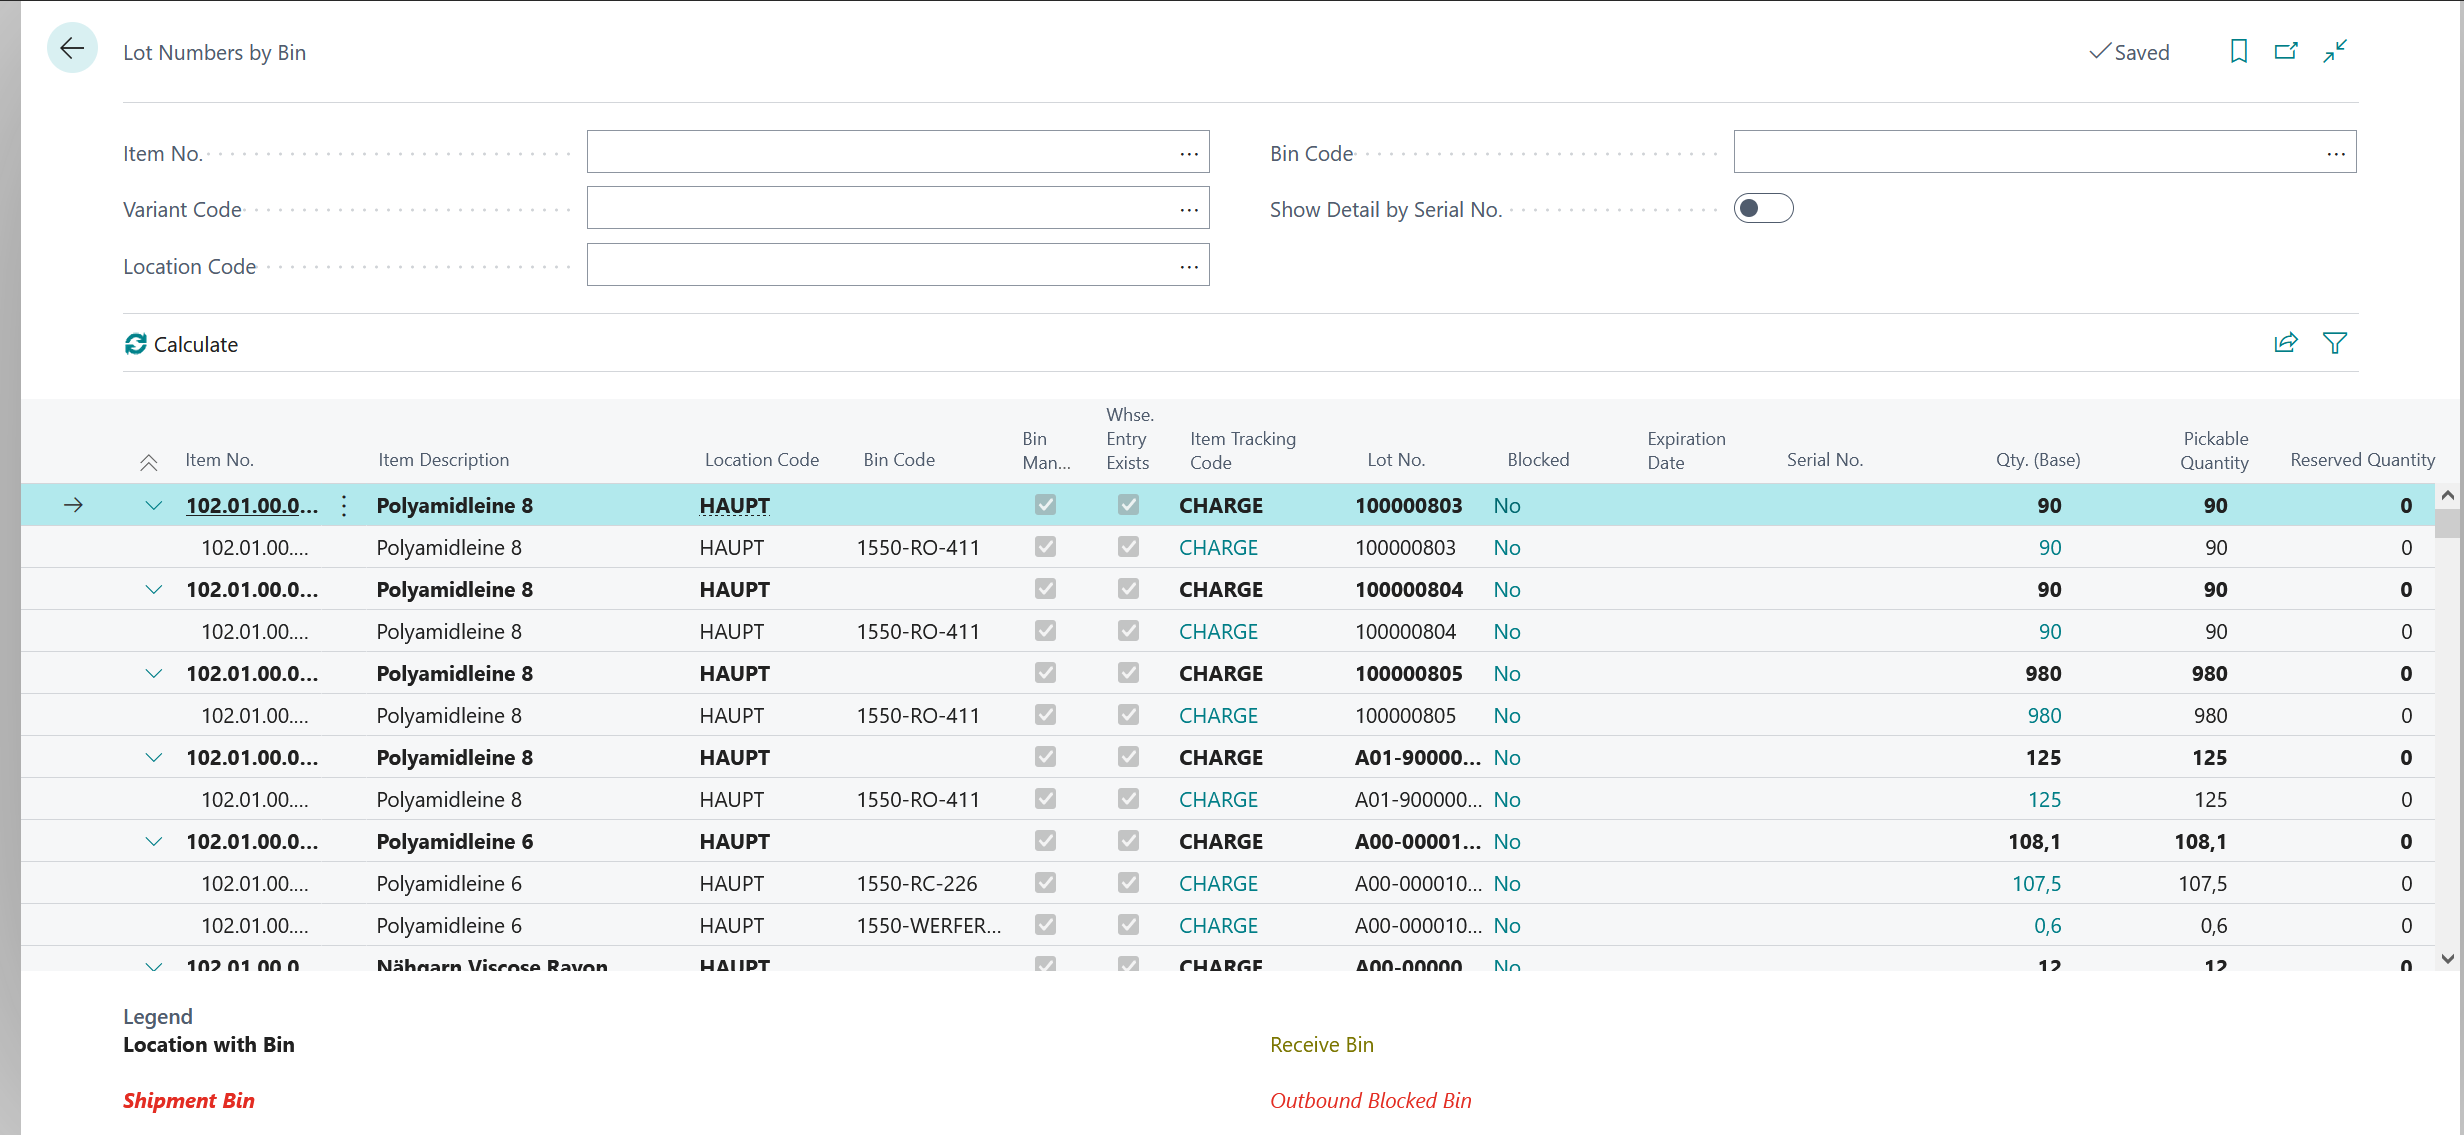Click Whse. Entry Exists checkbox in first row

click(x=1128, y=505)
